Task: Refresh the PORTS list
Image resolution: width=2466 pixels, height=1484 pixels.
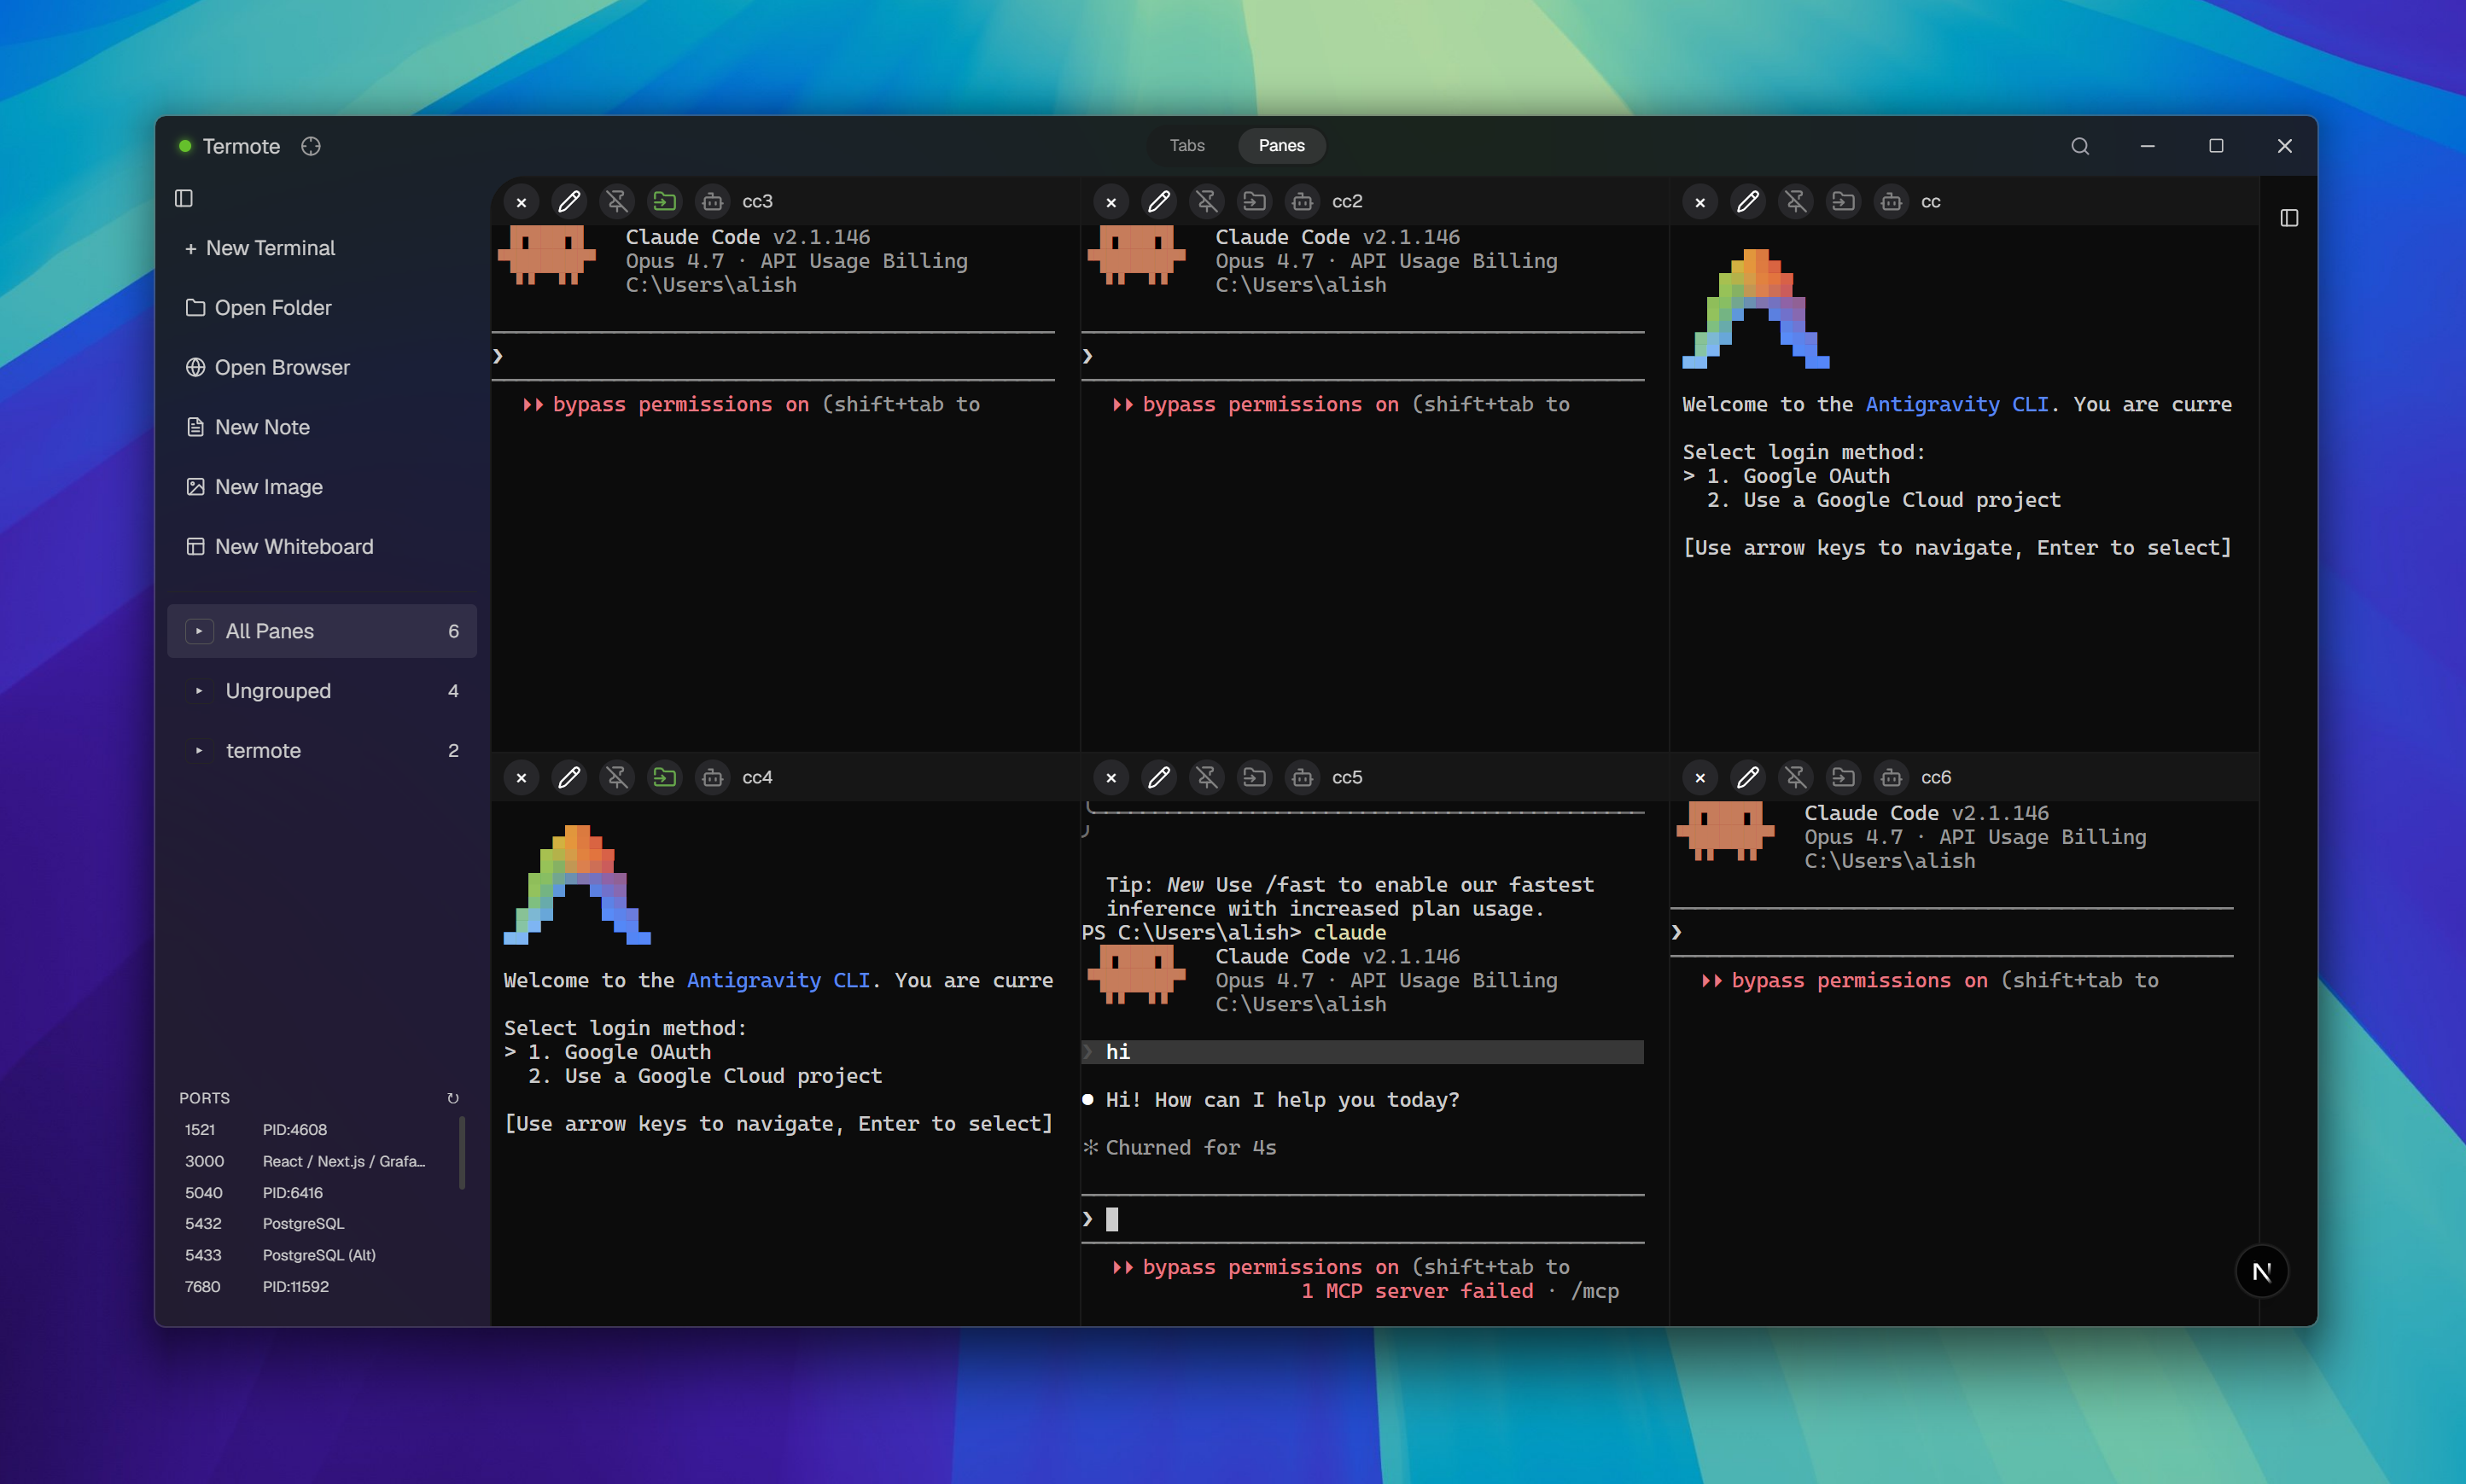Action: [x=453, y=1098]
